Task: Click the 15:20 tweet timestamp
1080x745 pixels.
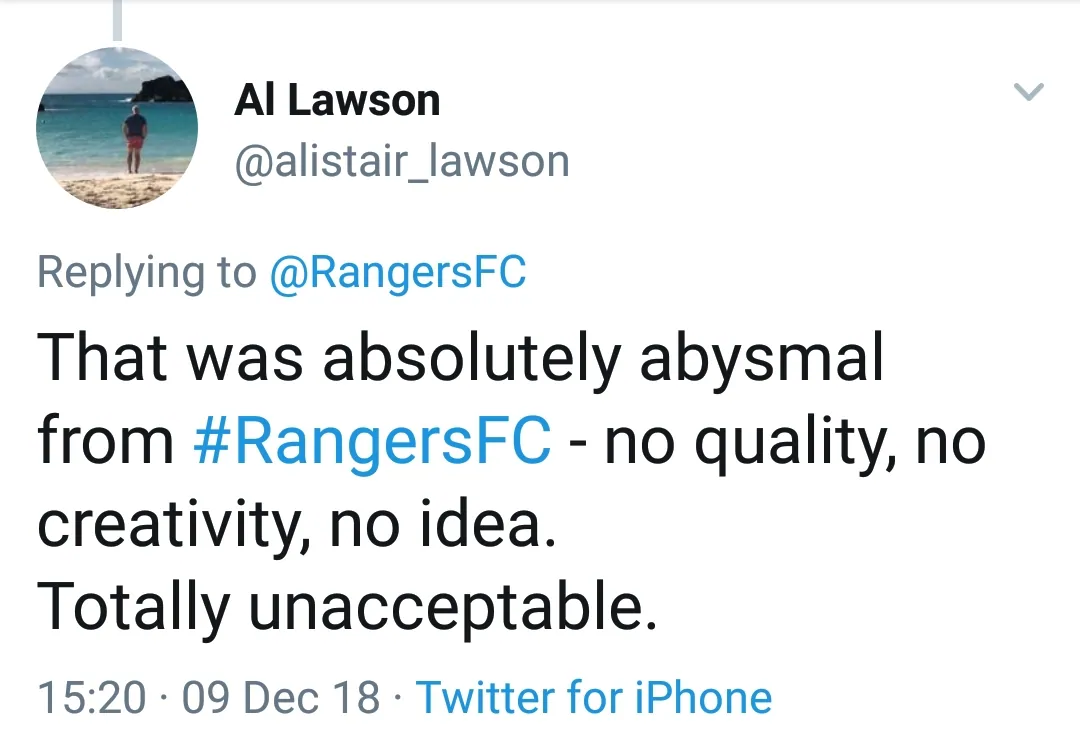Action: 90,697
